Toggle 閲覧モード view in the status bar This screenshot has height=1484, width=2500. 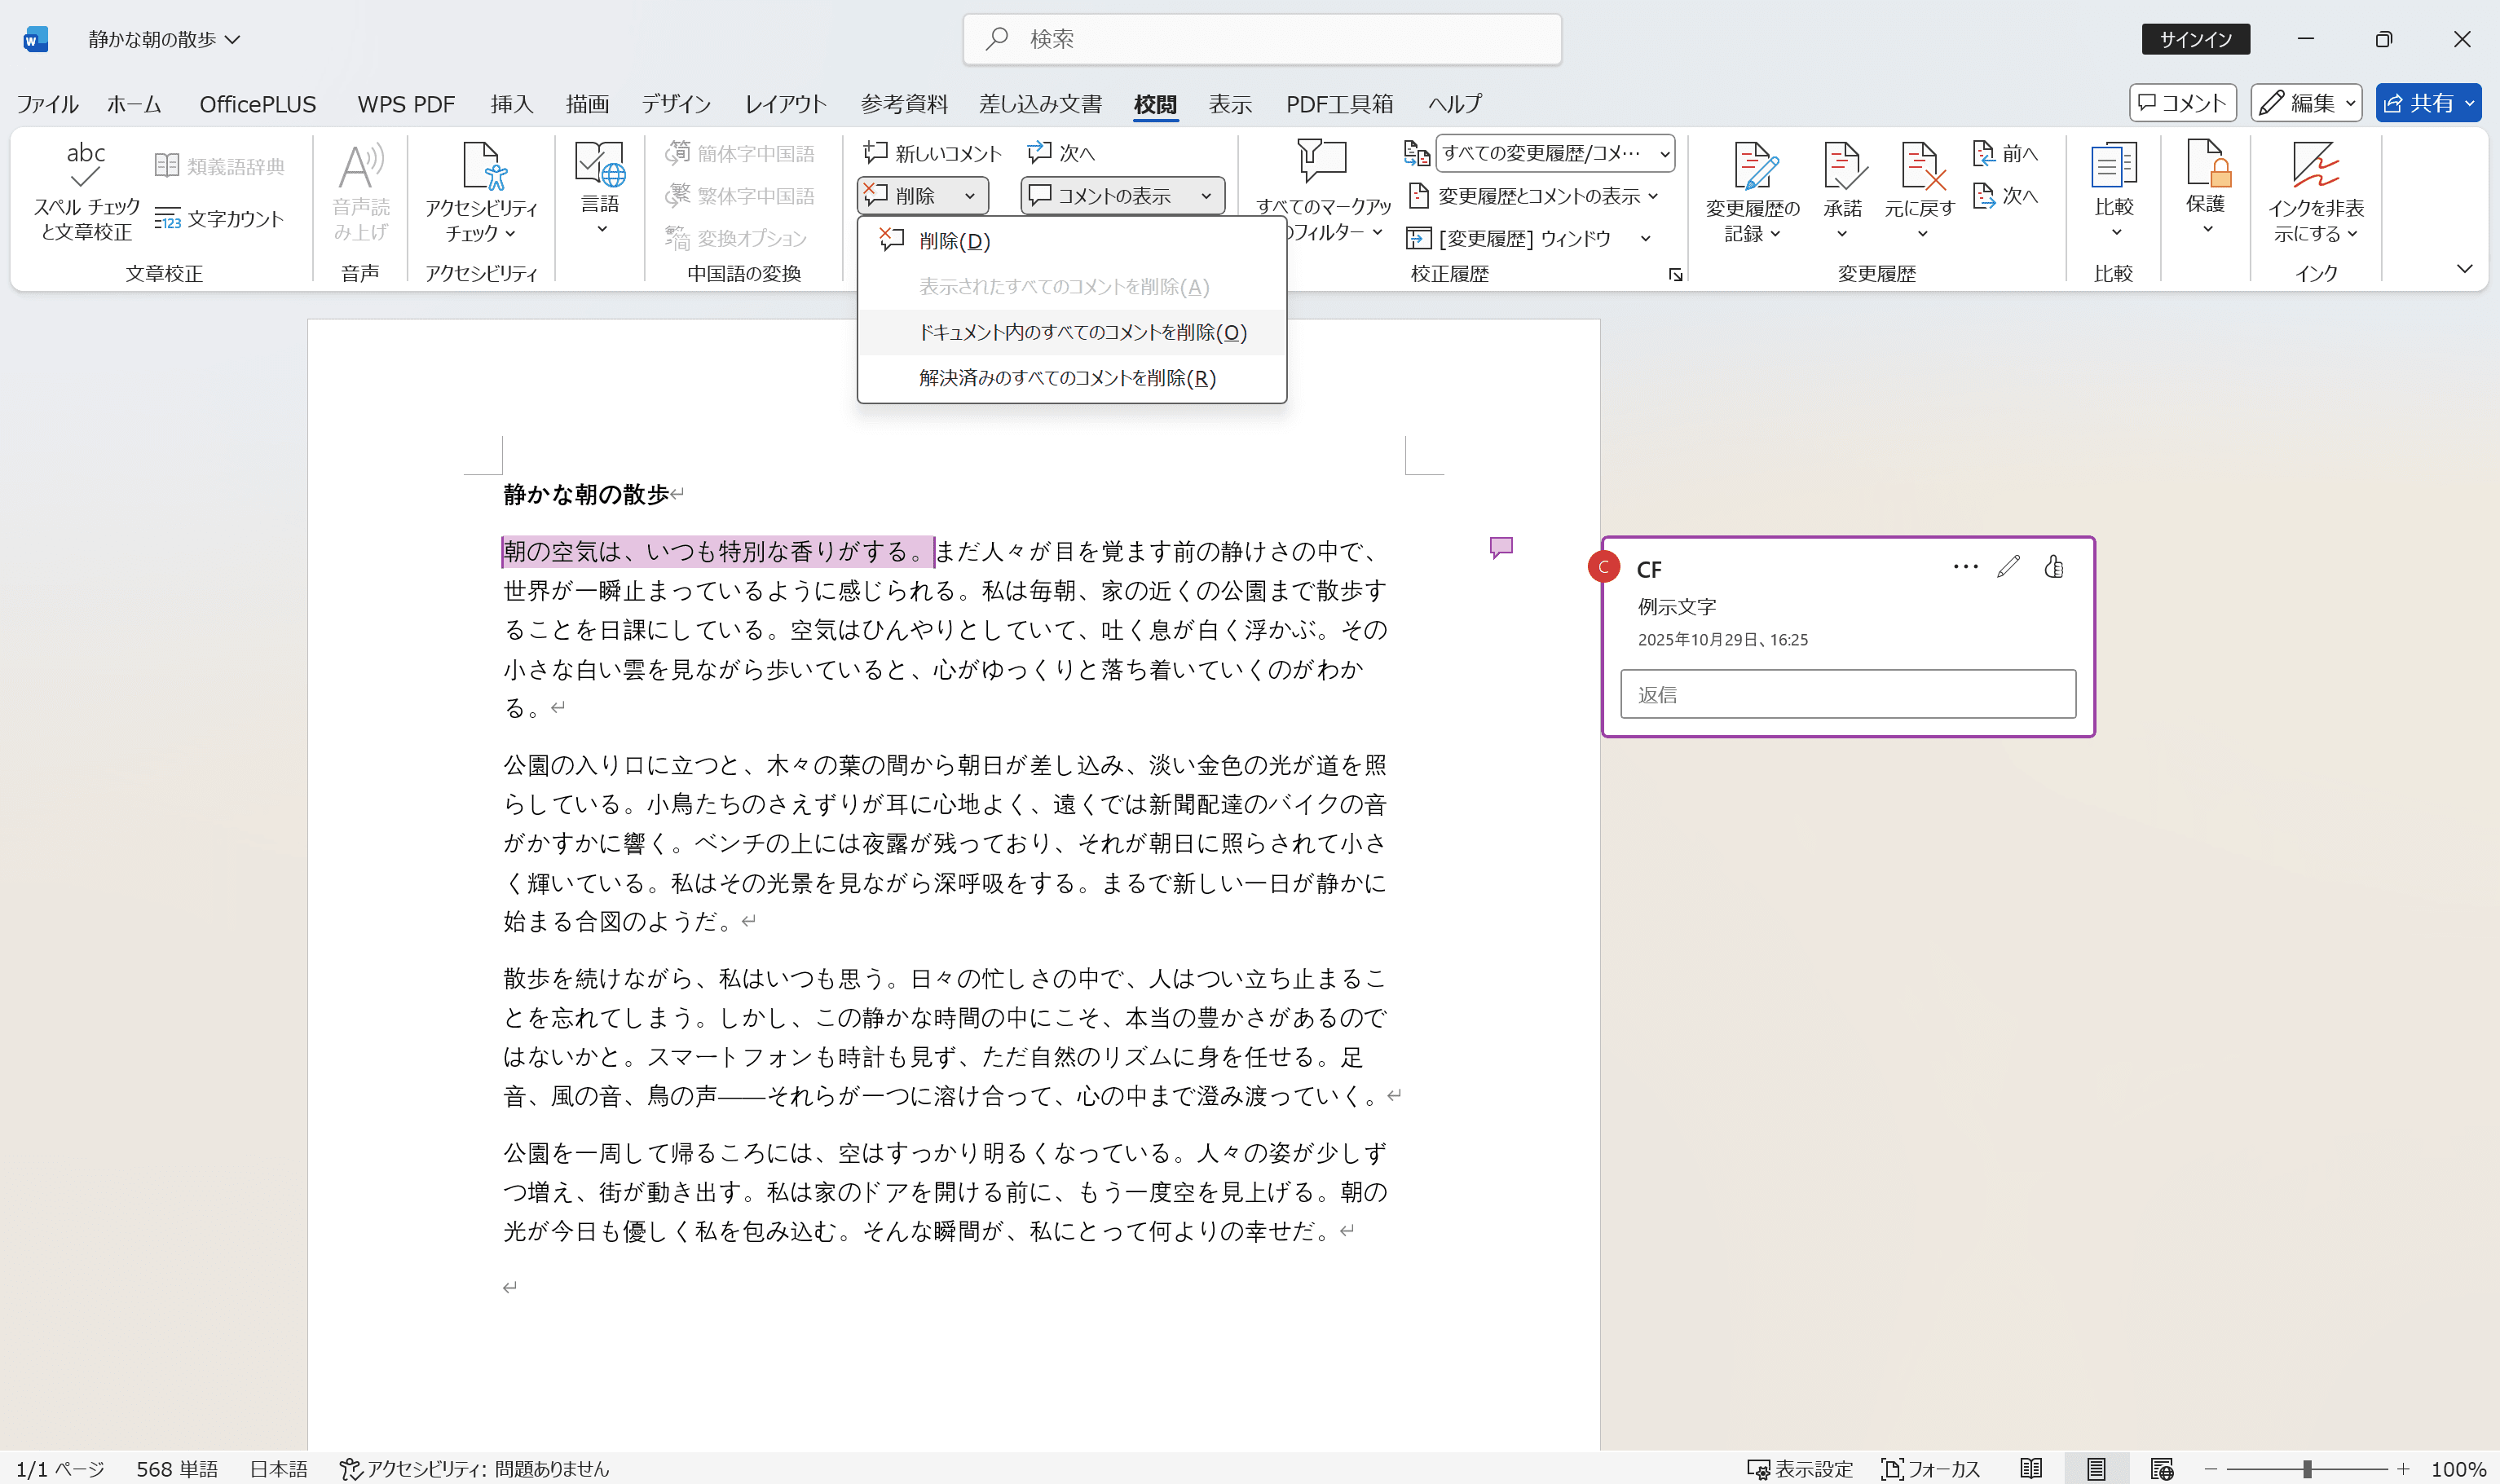click(x=2031, y=1469)
